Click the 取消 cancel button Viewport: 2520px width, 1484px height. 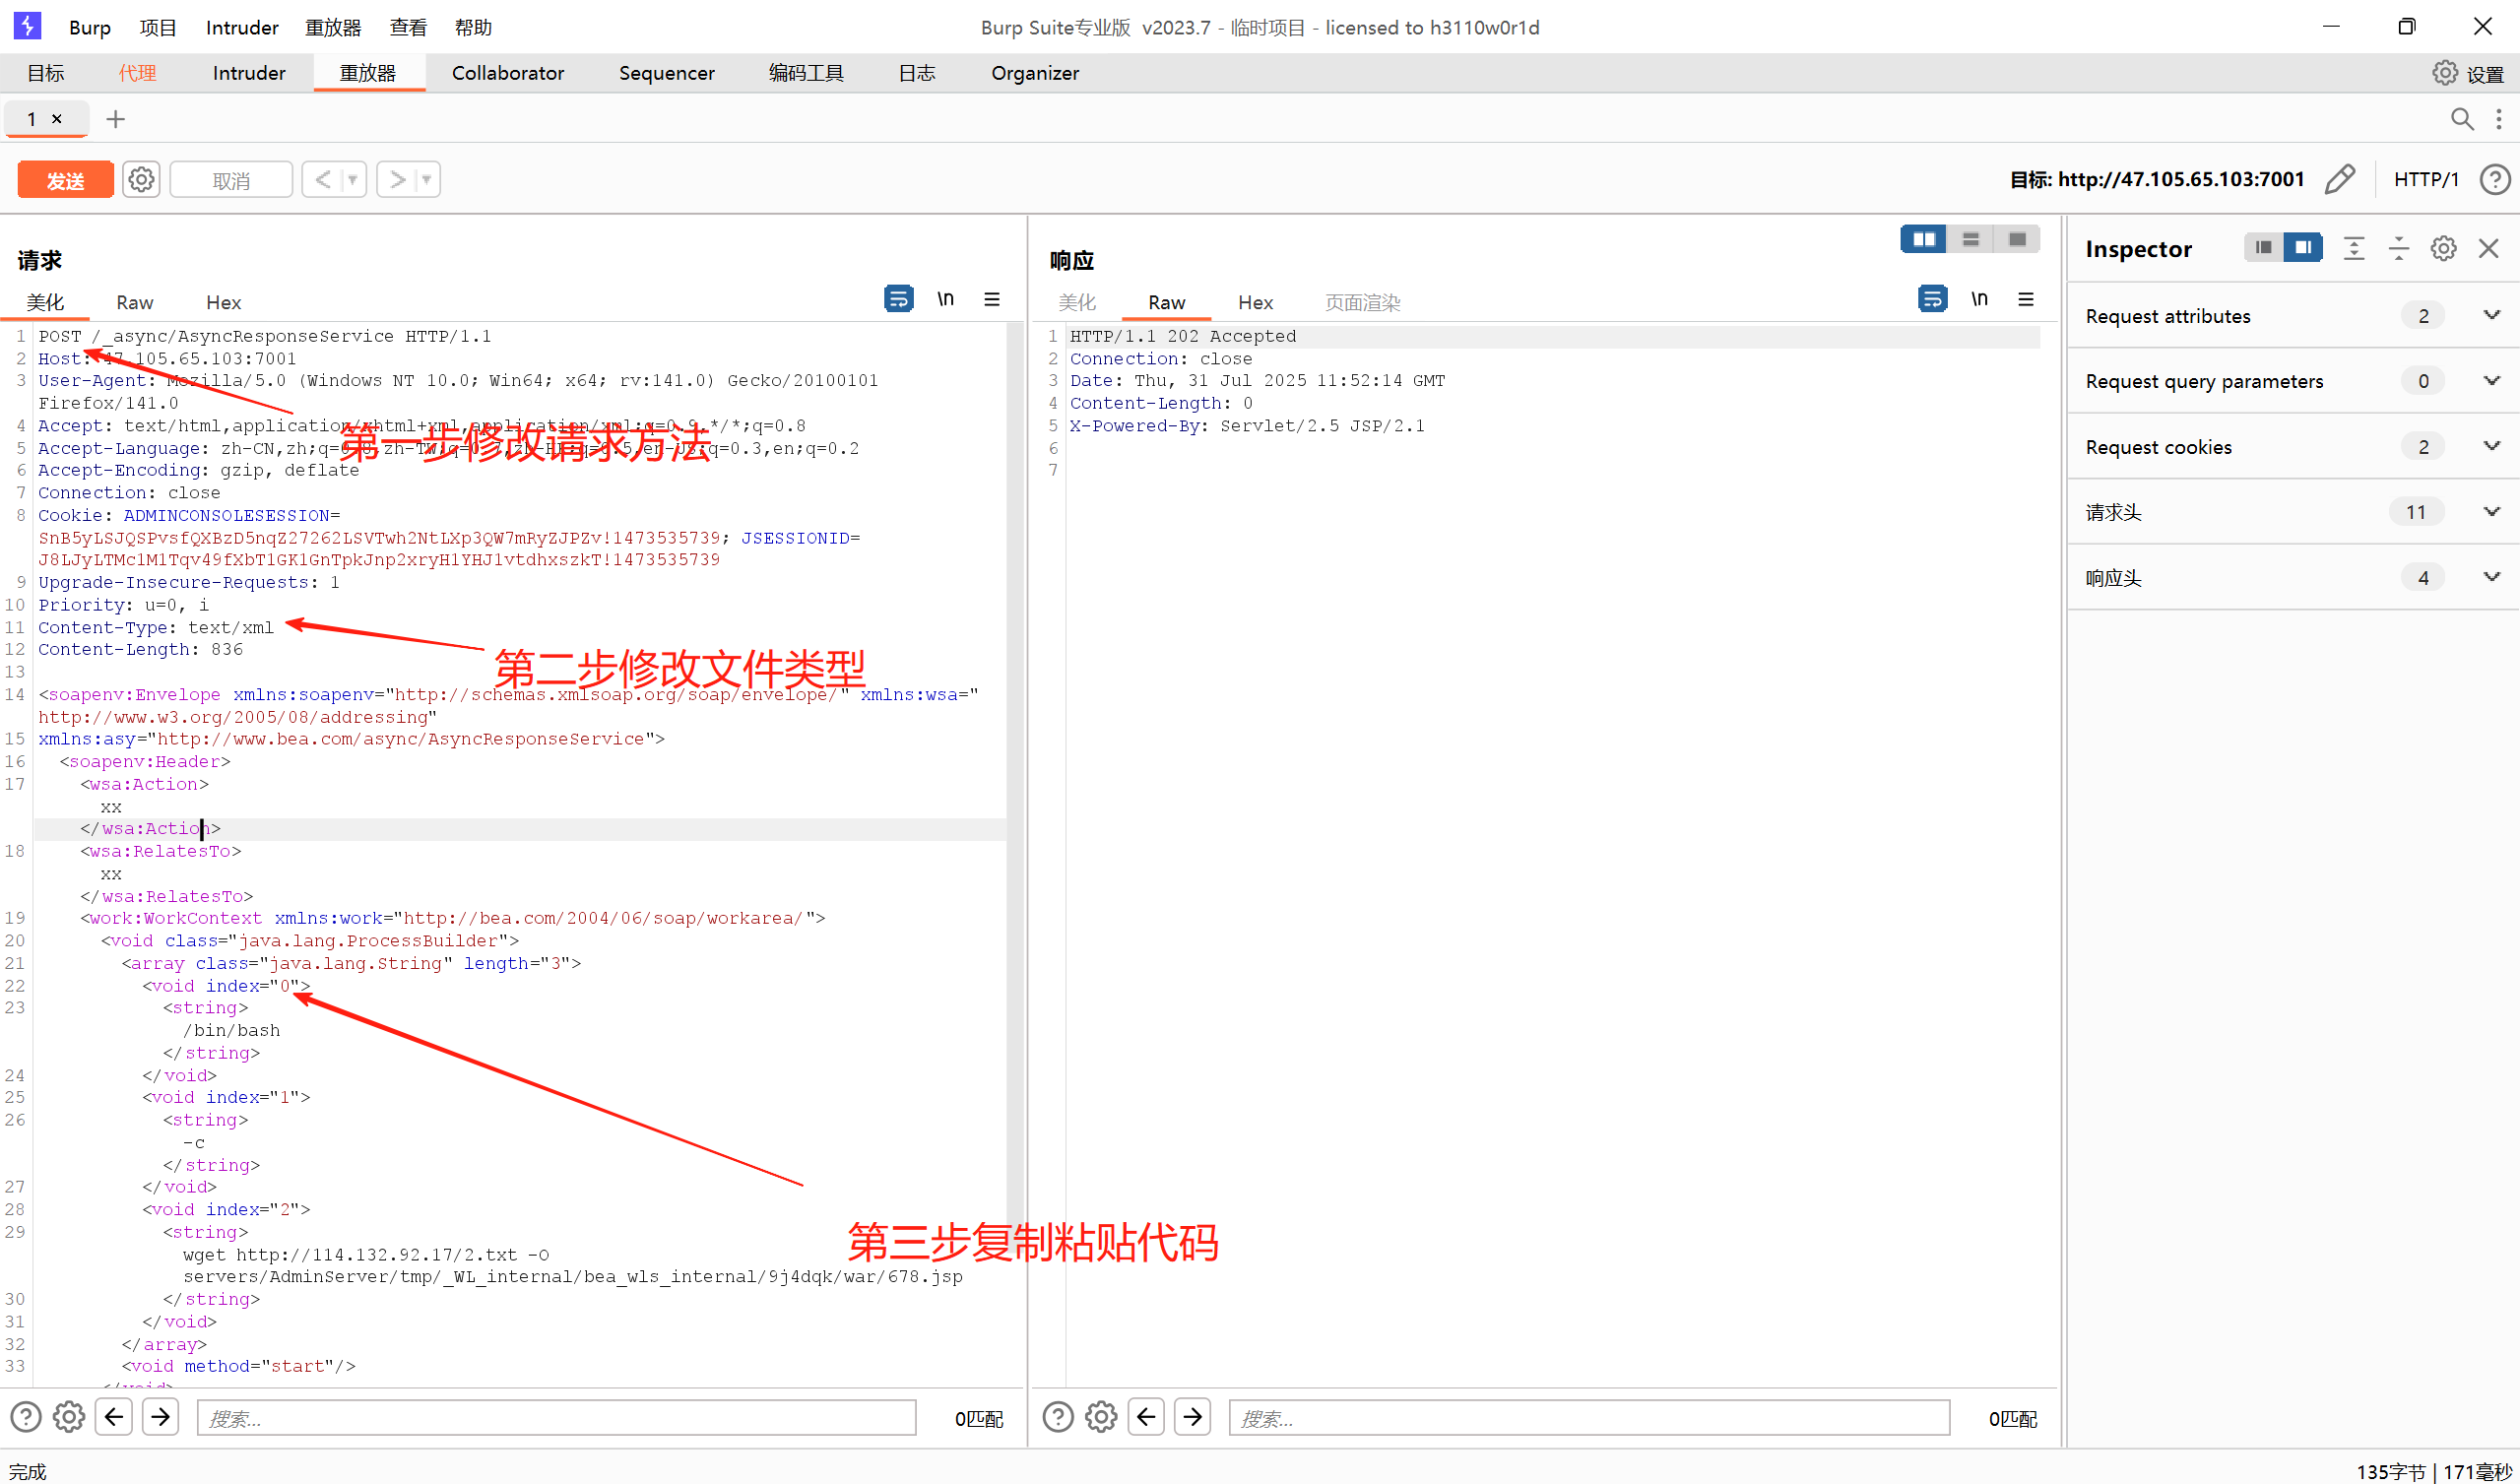(231, 180)
